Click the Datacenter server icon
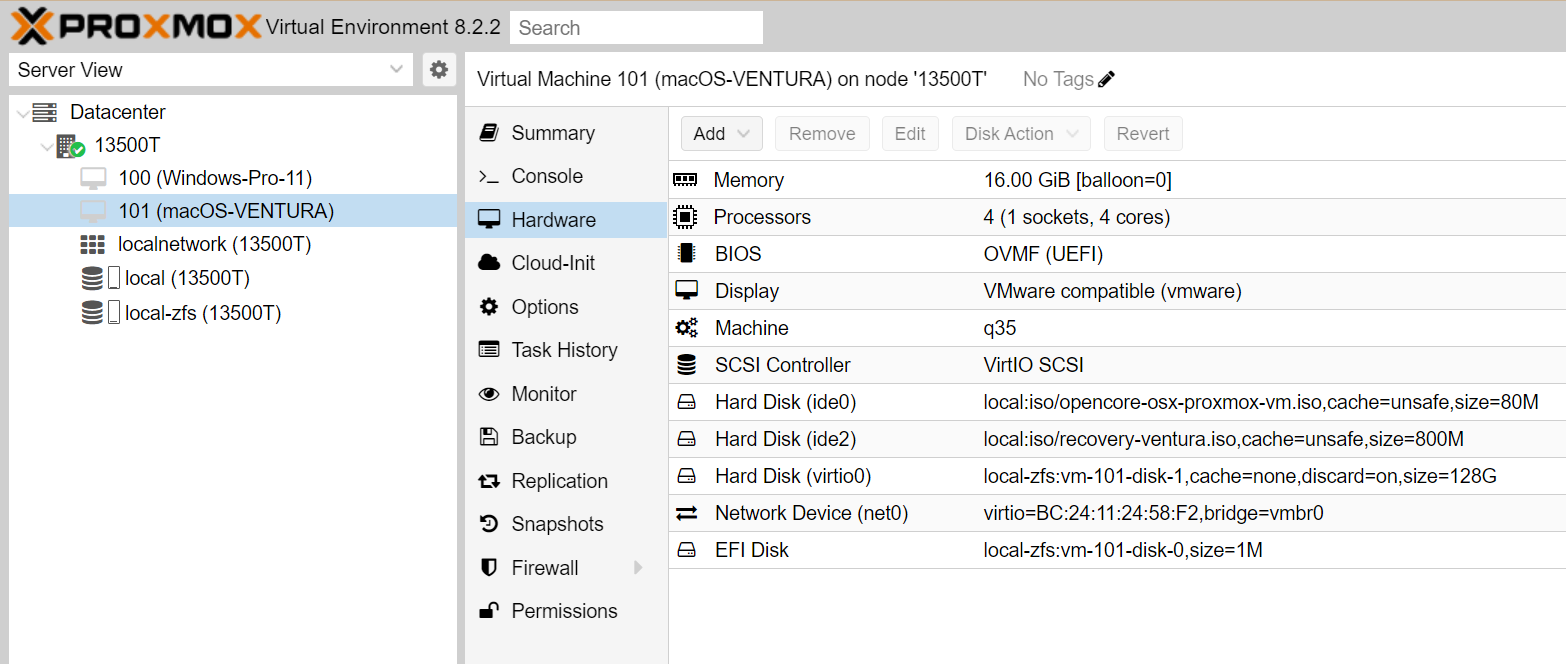The width and height of the screenshot is (1566, 664). click(45, 112)
